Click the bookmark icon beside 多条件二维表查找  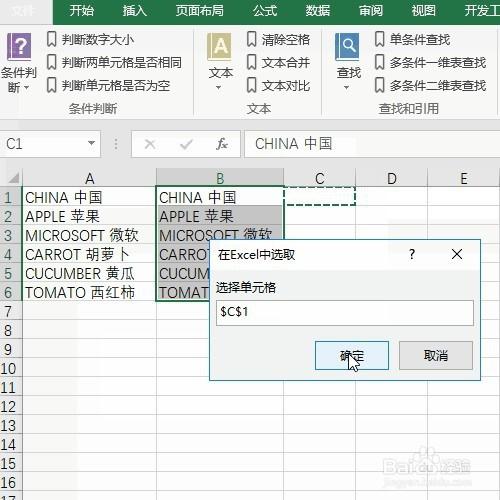pyautogui.click(x=379, y=85)
